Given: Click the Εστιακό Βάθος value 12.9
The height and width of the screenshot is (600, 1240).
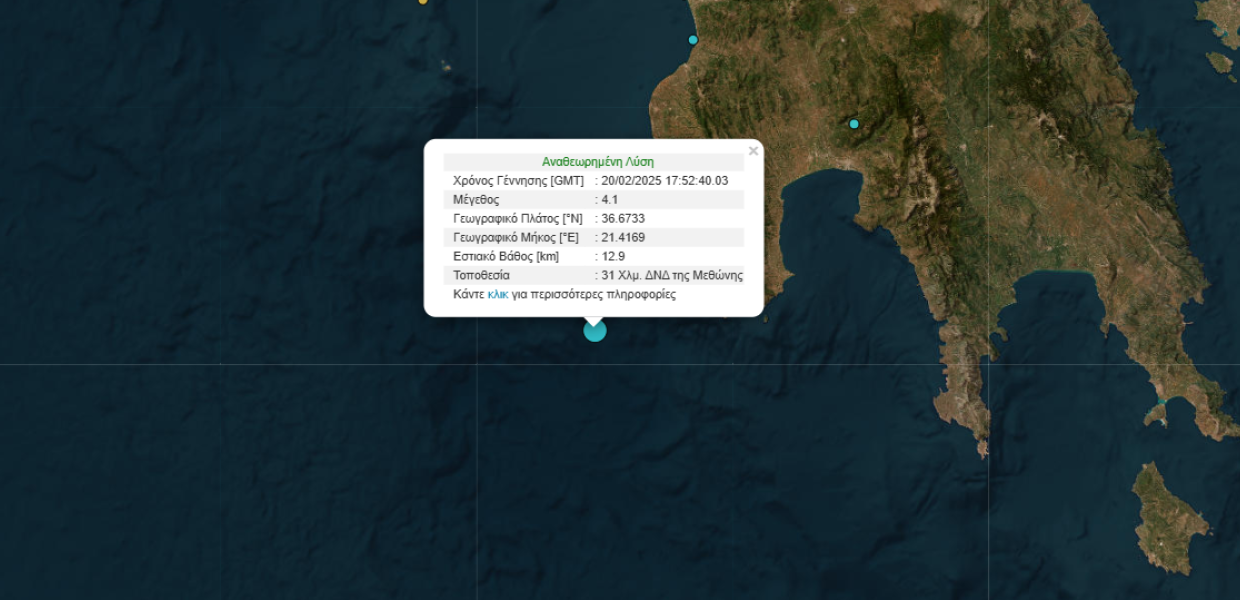Looking at the screenshot, I should point(613,257).
